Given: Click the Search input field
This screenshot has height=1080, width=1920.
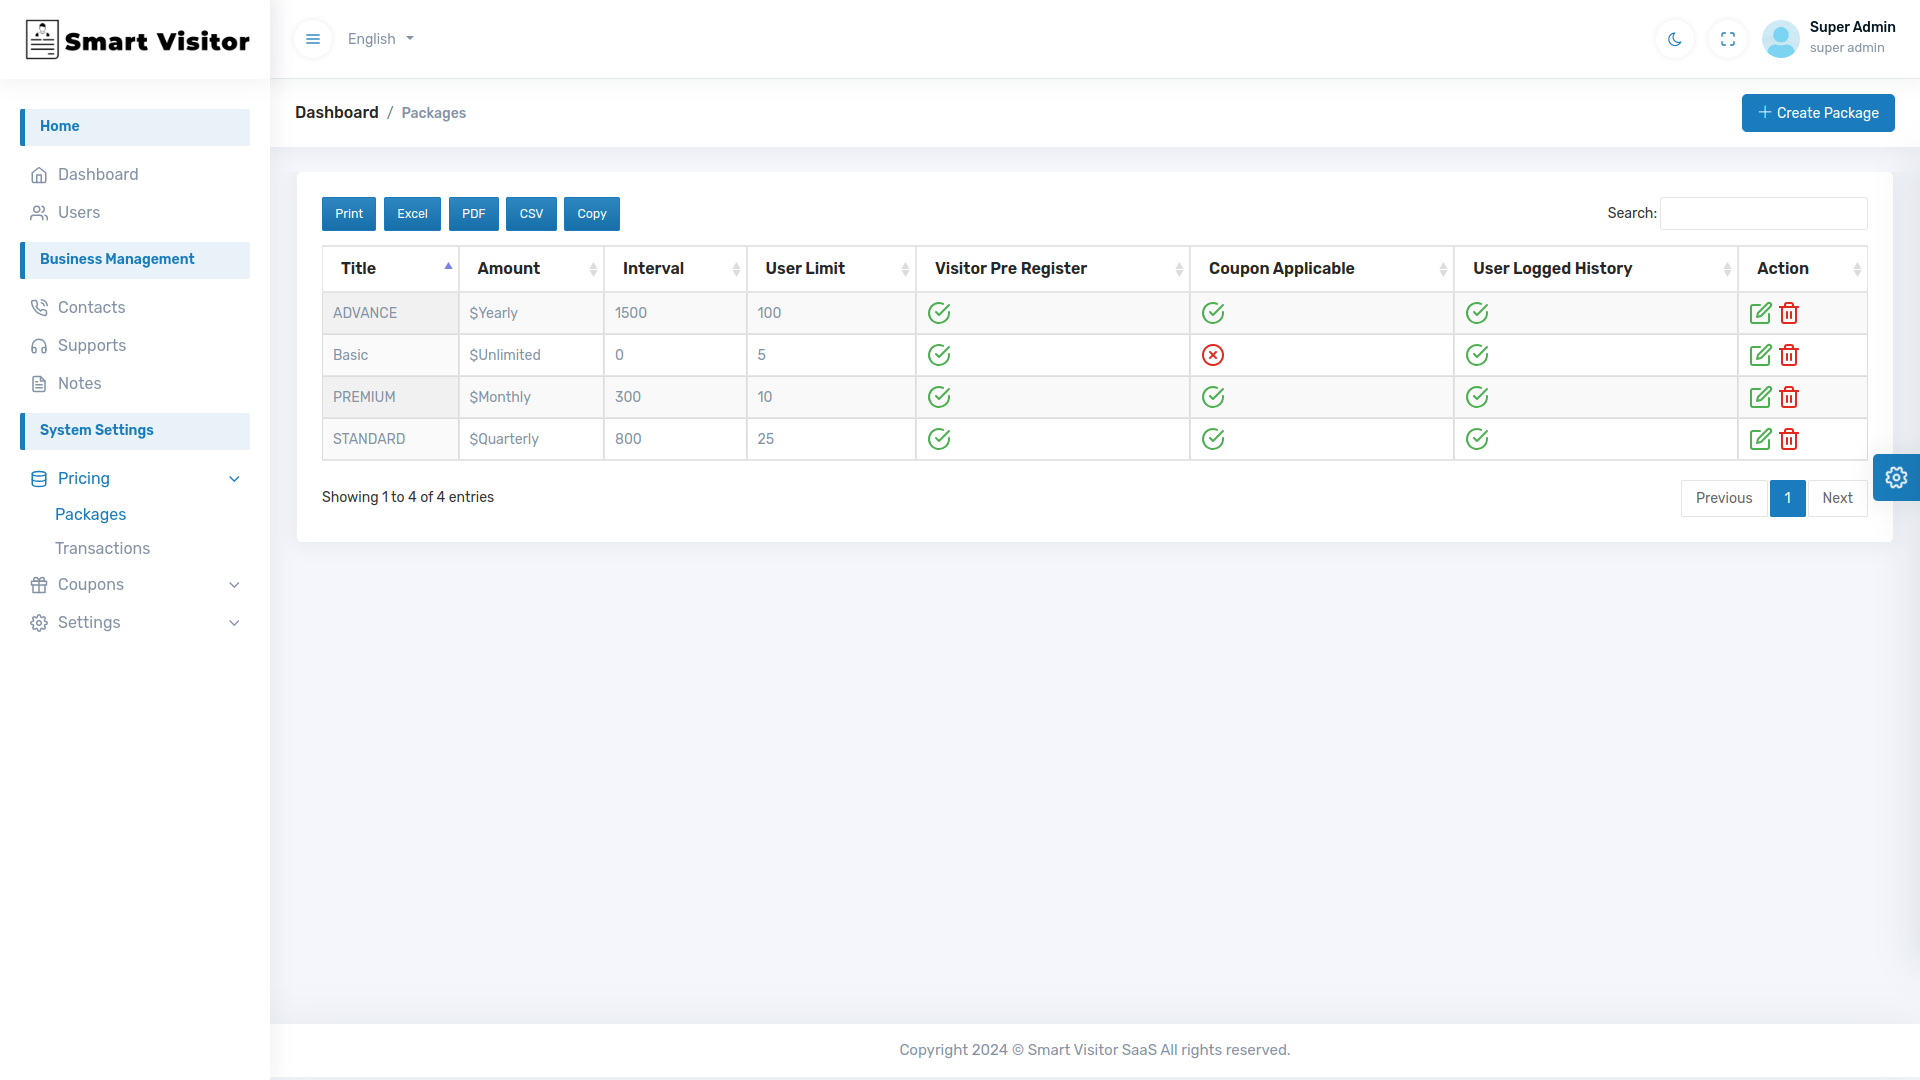Looking at the screenshot, I should 1763,214.
